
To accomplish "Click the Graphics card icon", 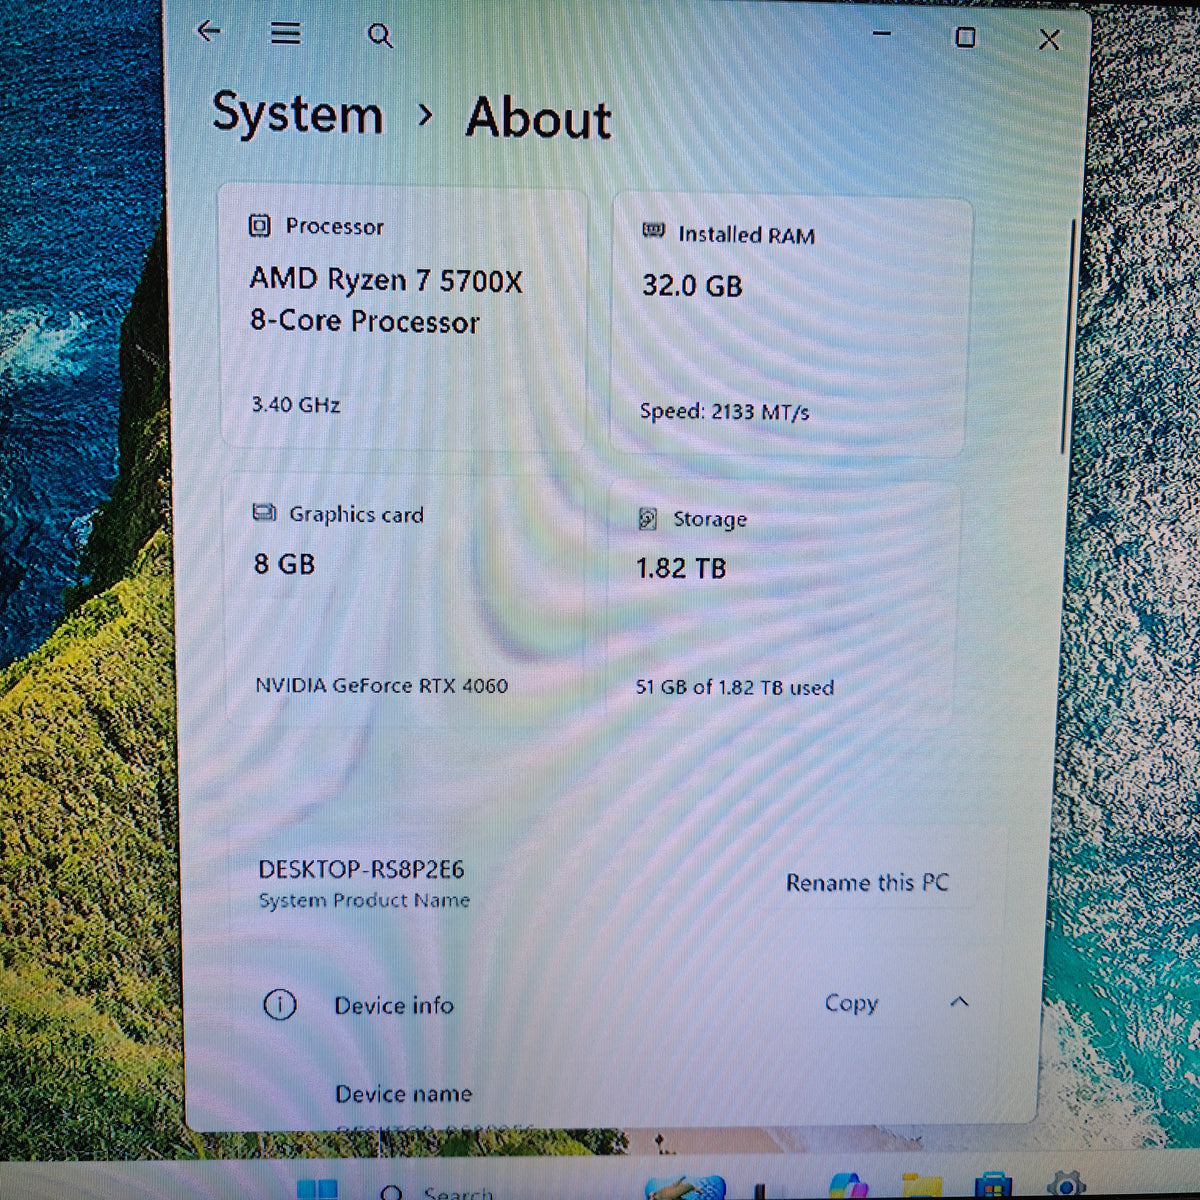I will click(264, 513).
